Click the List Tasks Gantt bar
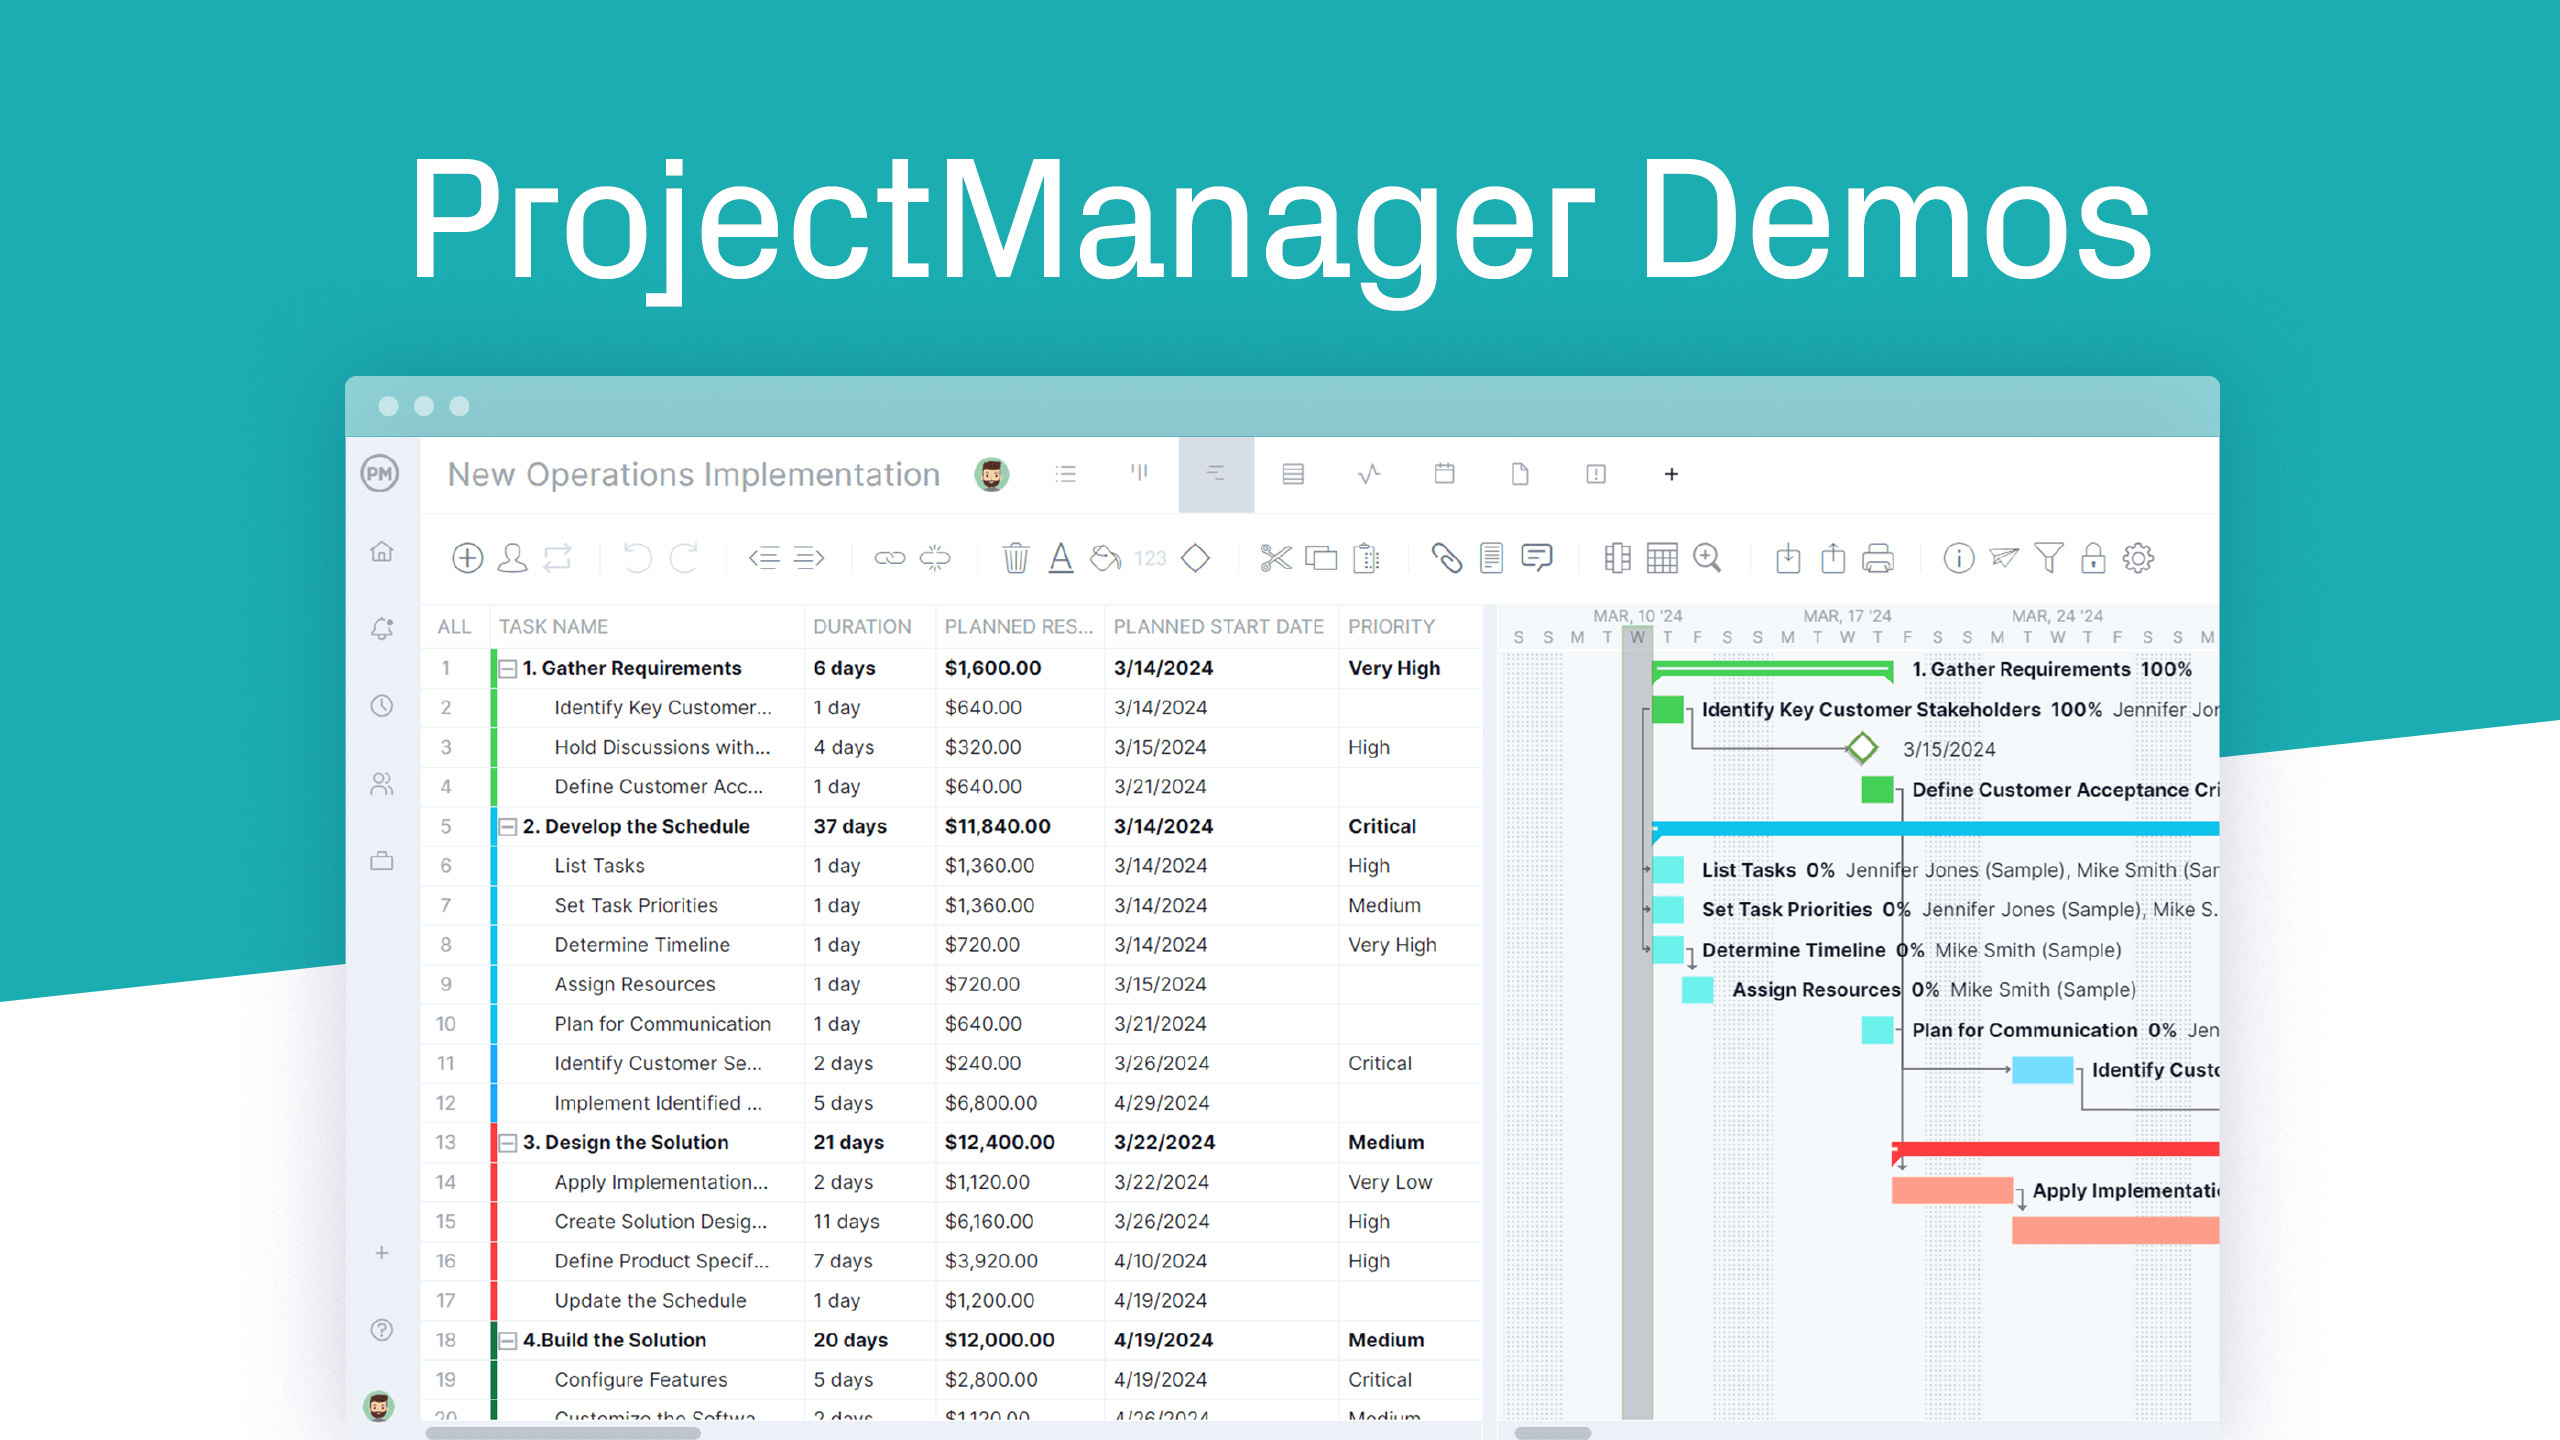This screenshot has width=2560, height=1440. [x=1668, y=869]
